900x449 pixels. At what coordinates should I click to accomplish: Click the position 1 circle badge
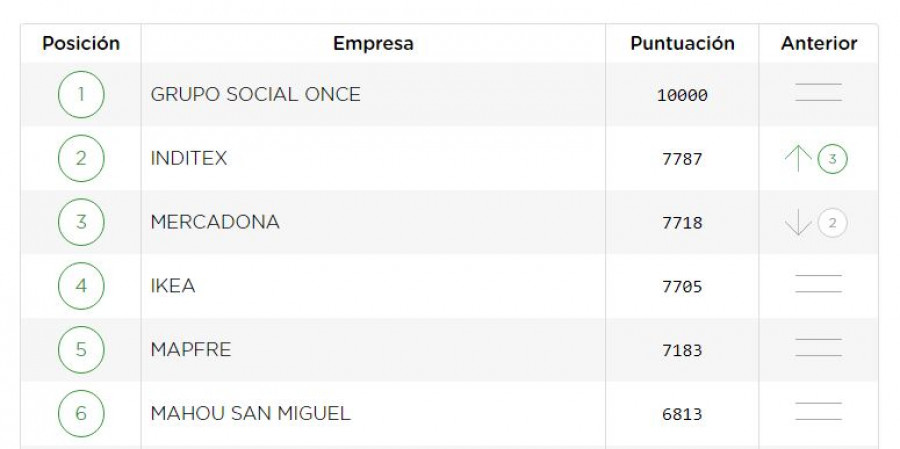[x=81, y=95]
